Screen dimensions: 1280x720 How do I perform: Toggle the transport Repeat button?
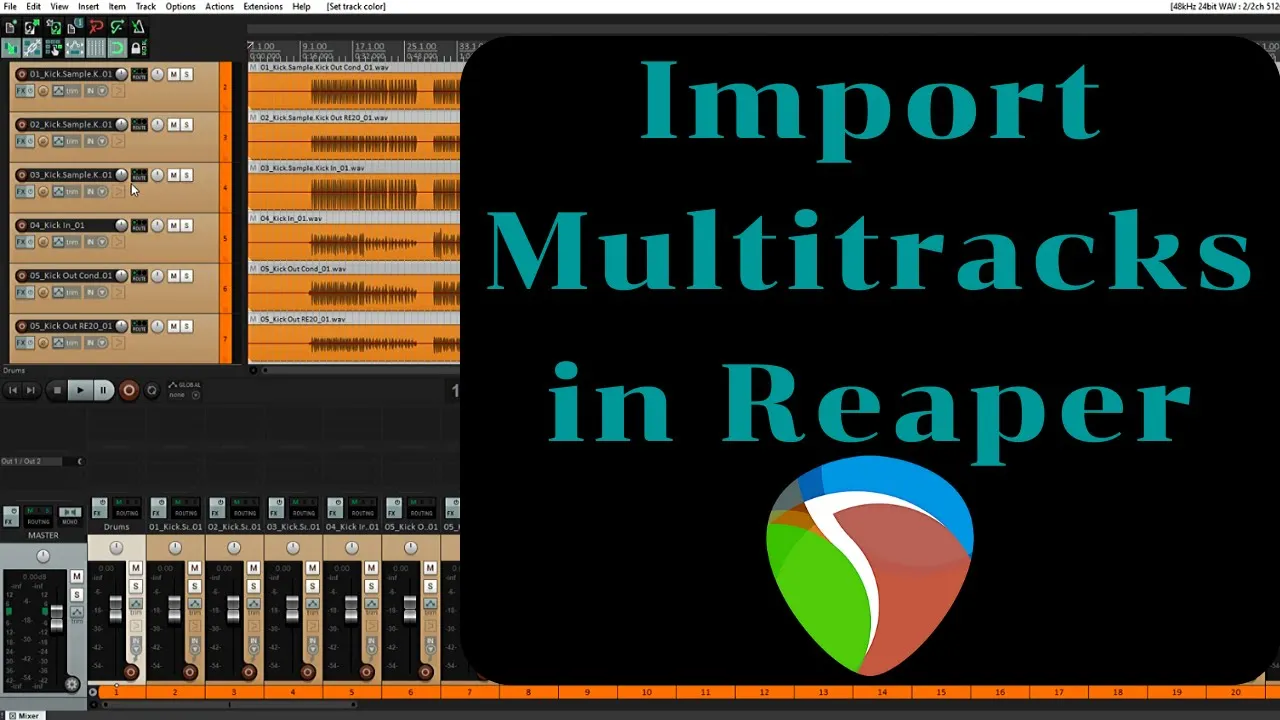coord(152,391)
